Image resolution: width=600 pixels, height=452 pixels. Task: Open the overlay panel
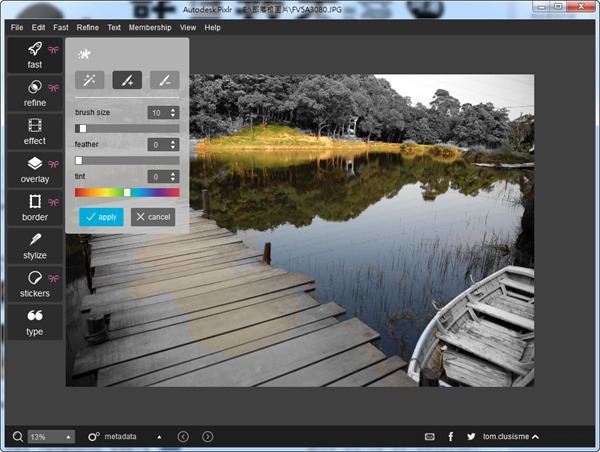pos(35,170)
